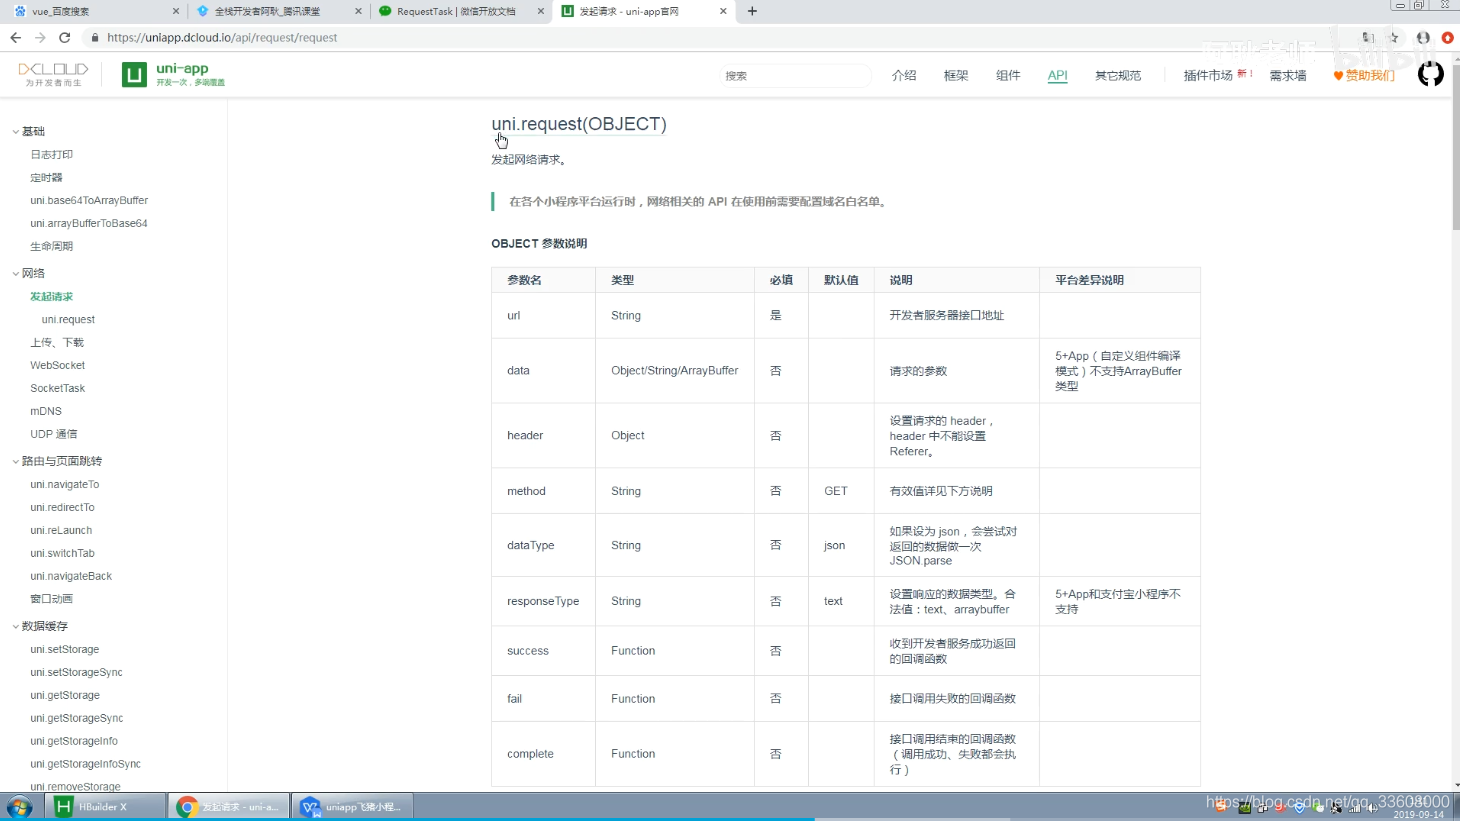Open the 其它规范 nav item

click(x=1118, y=75)
